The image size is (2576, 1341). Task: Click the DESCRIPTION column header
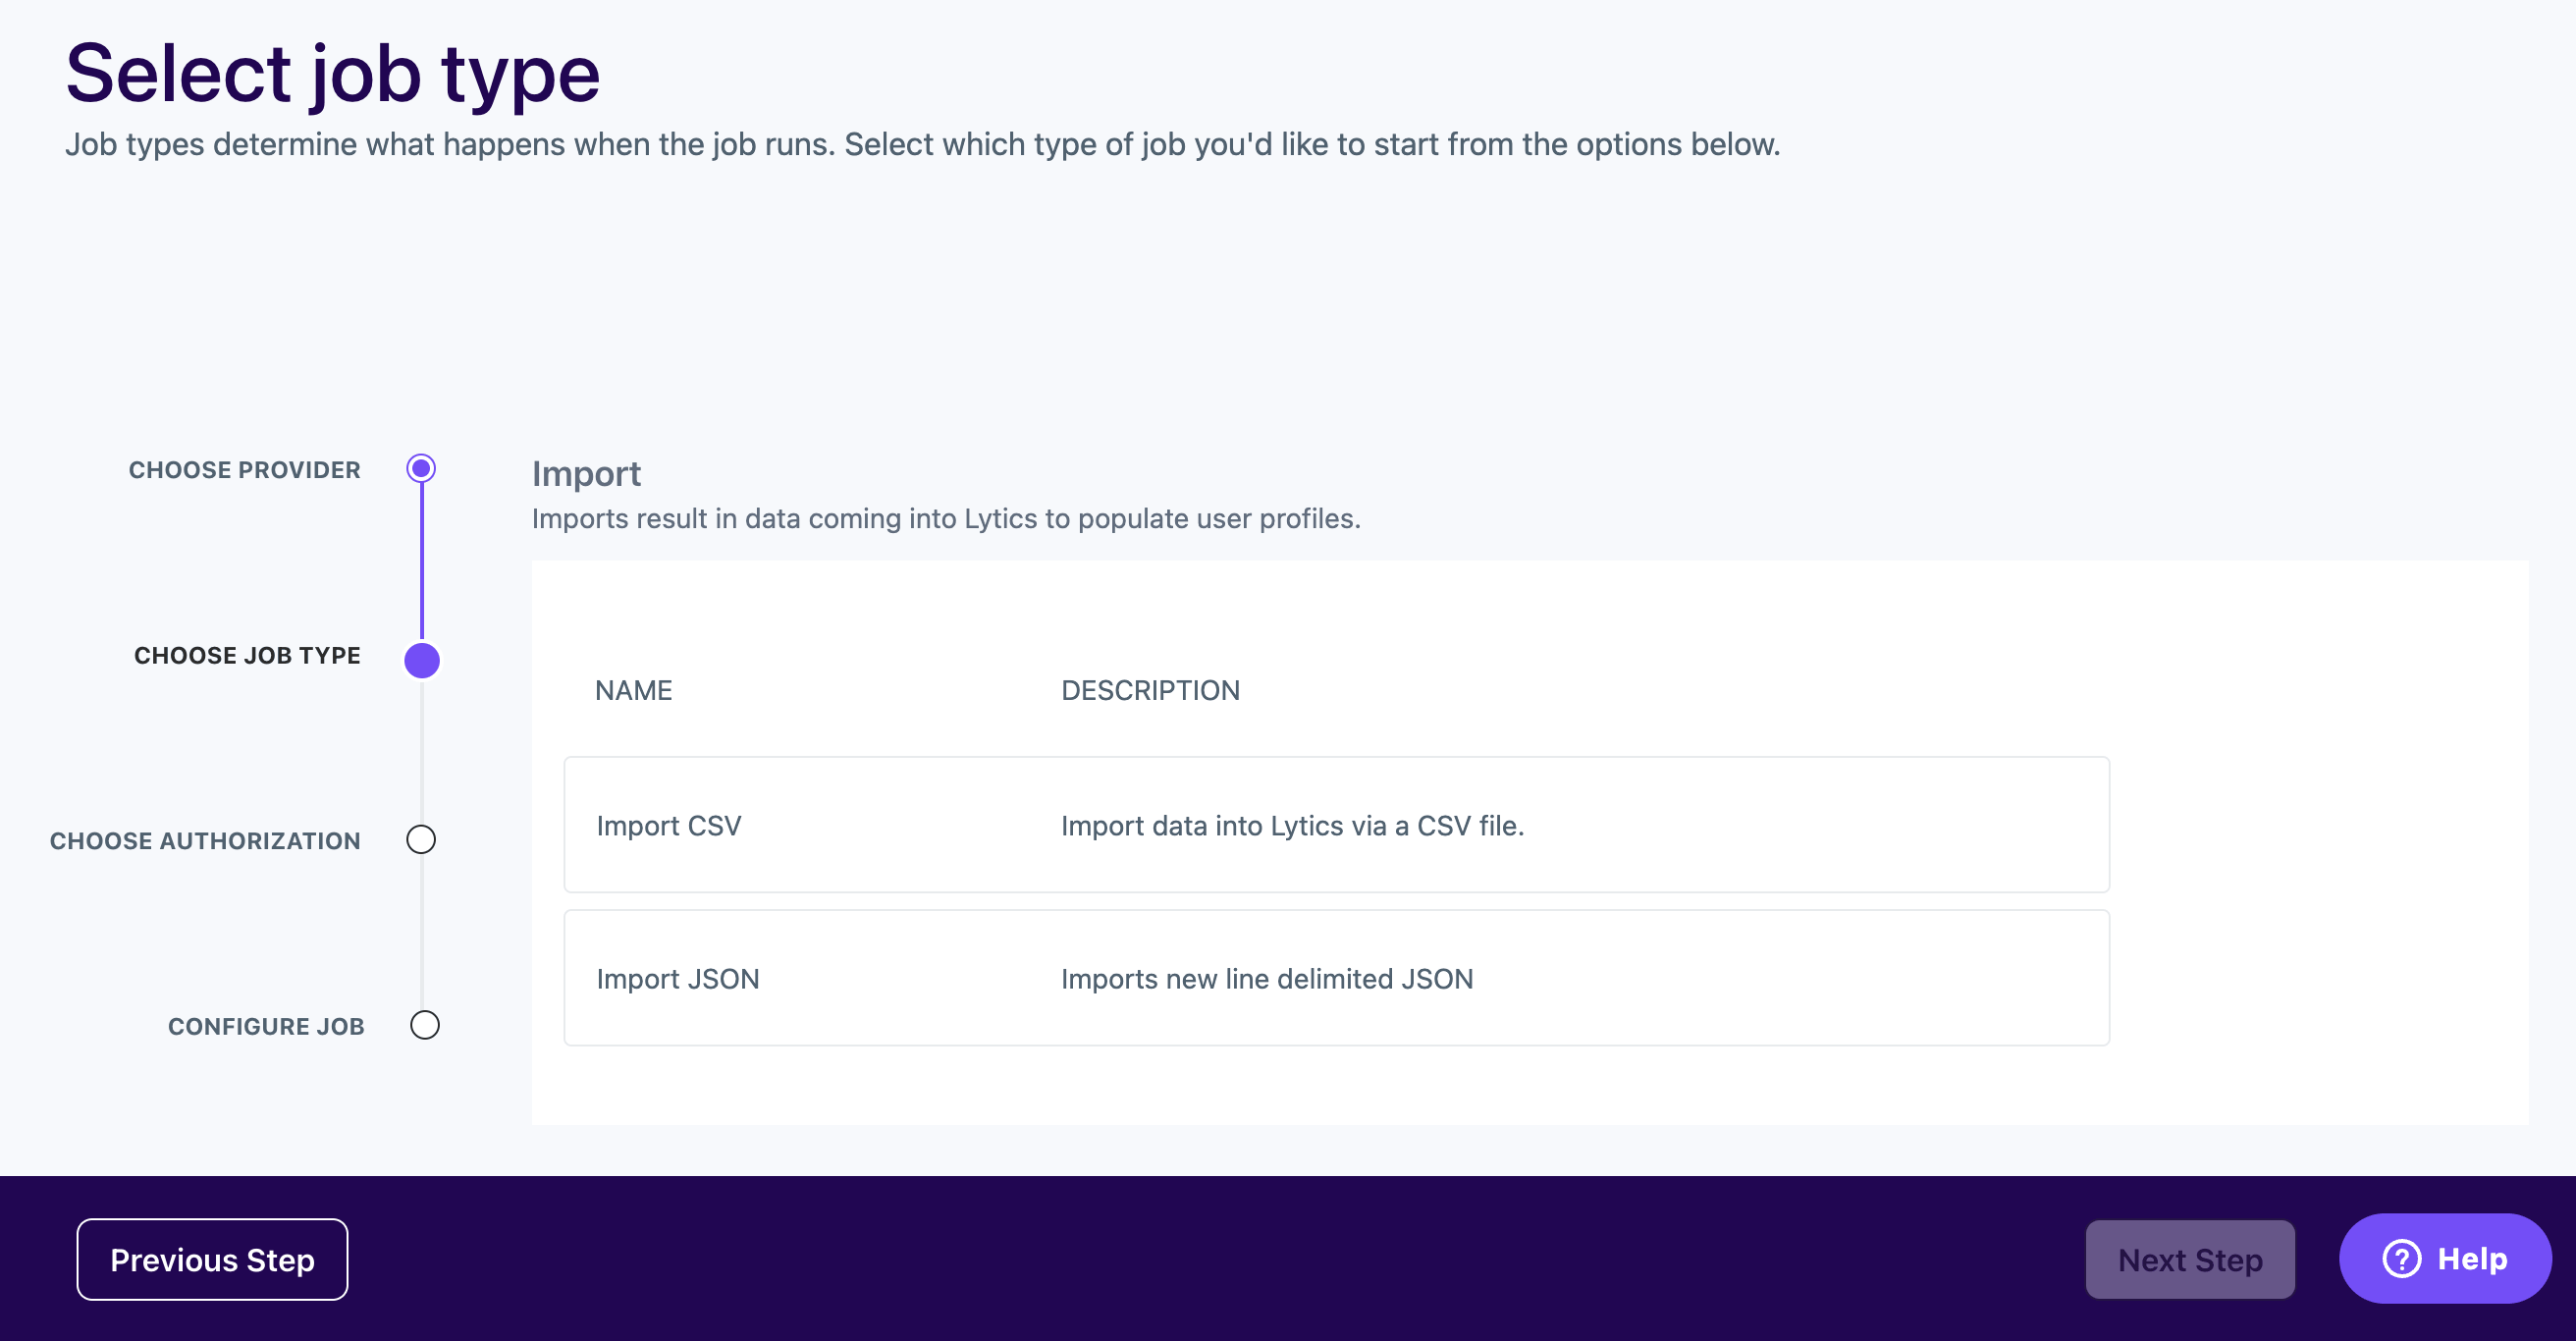click(1150, 690)
